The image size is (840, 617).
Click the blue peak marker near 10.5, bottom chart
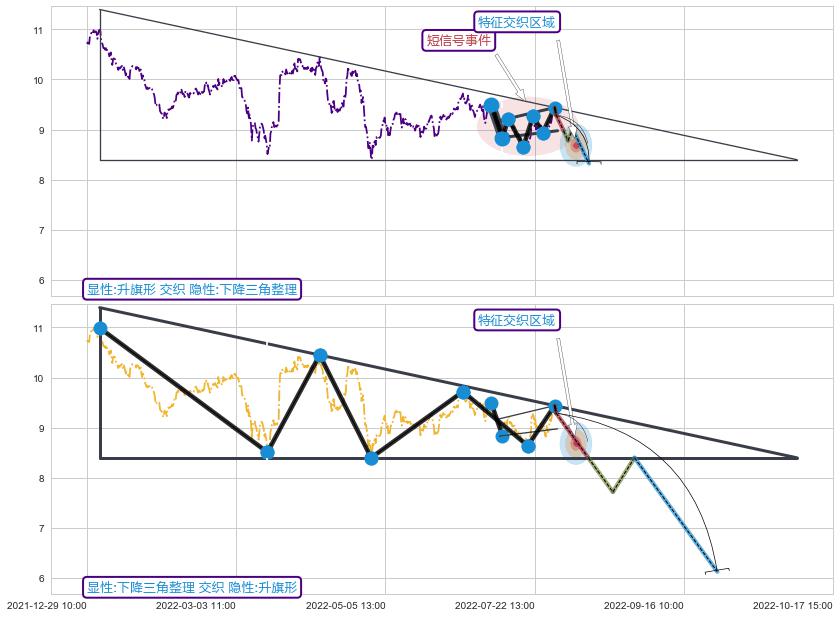[320, 355]
